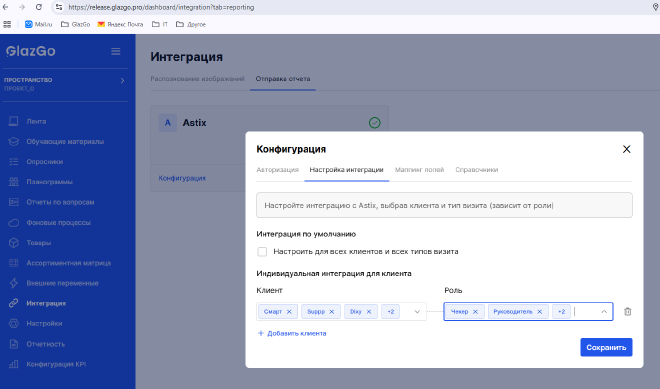Open the apps grid icon in the bookmarks bar
The image size is (660, 389).
(x=7, y=24)
